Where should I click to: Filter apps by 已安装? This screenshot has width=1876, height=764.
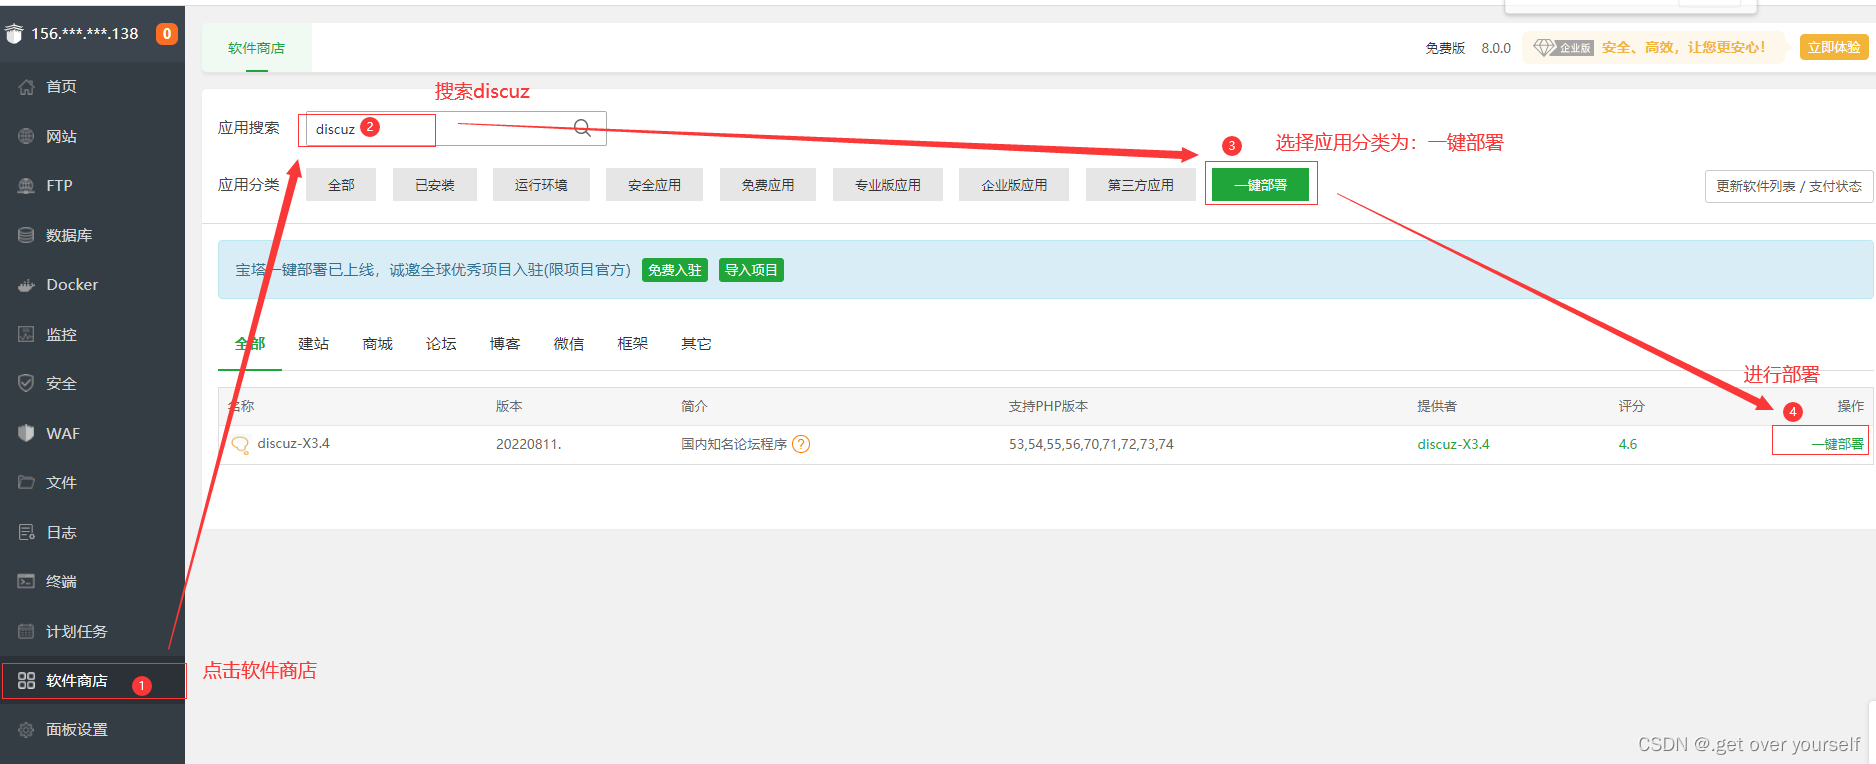pyautogui.click(x=435, y=185)
